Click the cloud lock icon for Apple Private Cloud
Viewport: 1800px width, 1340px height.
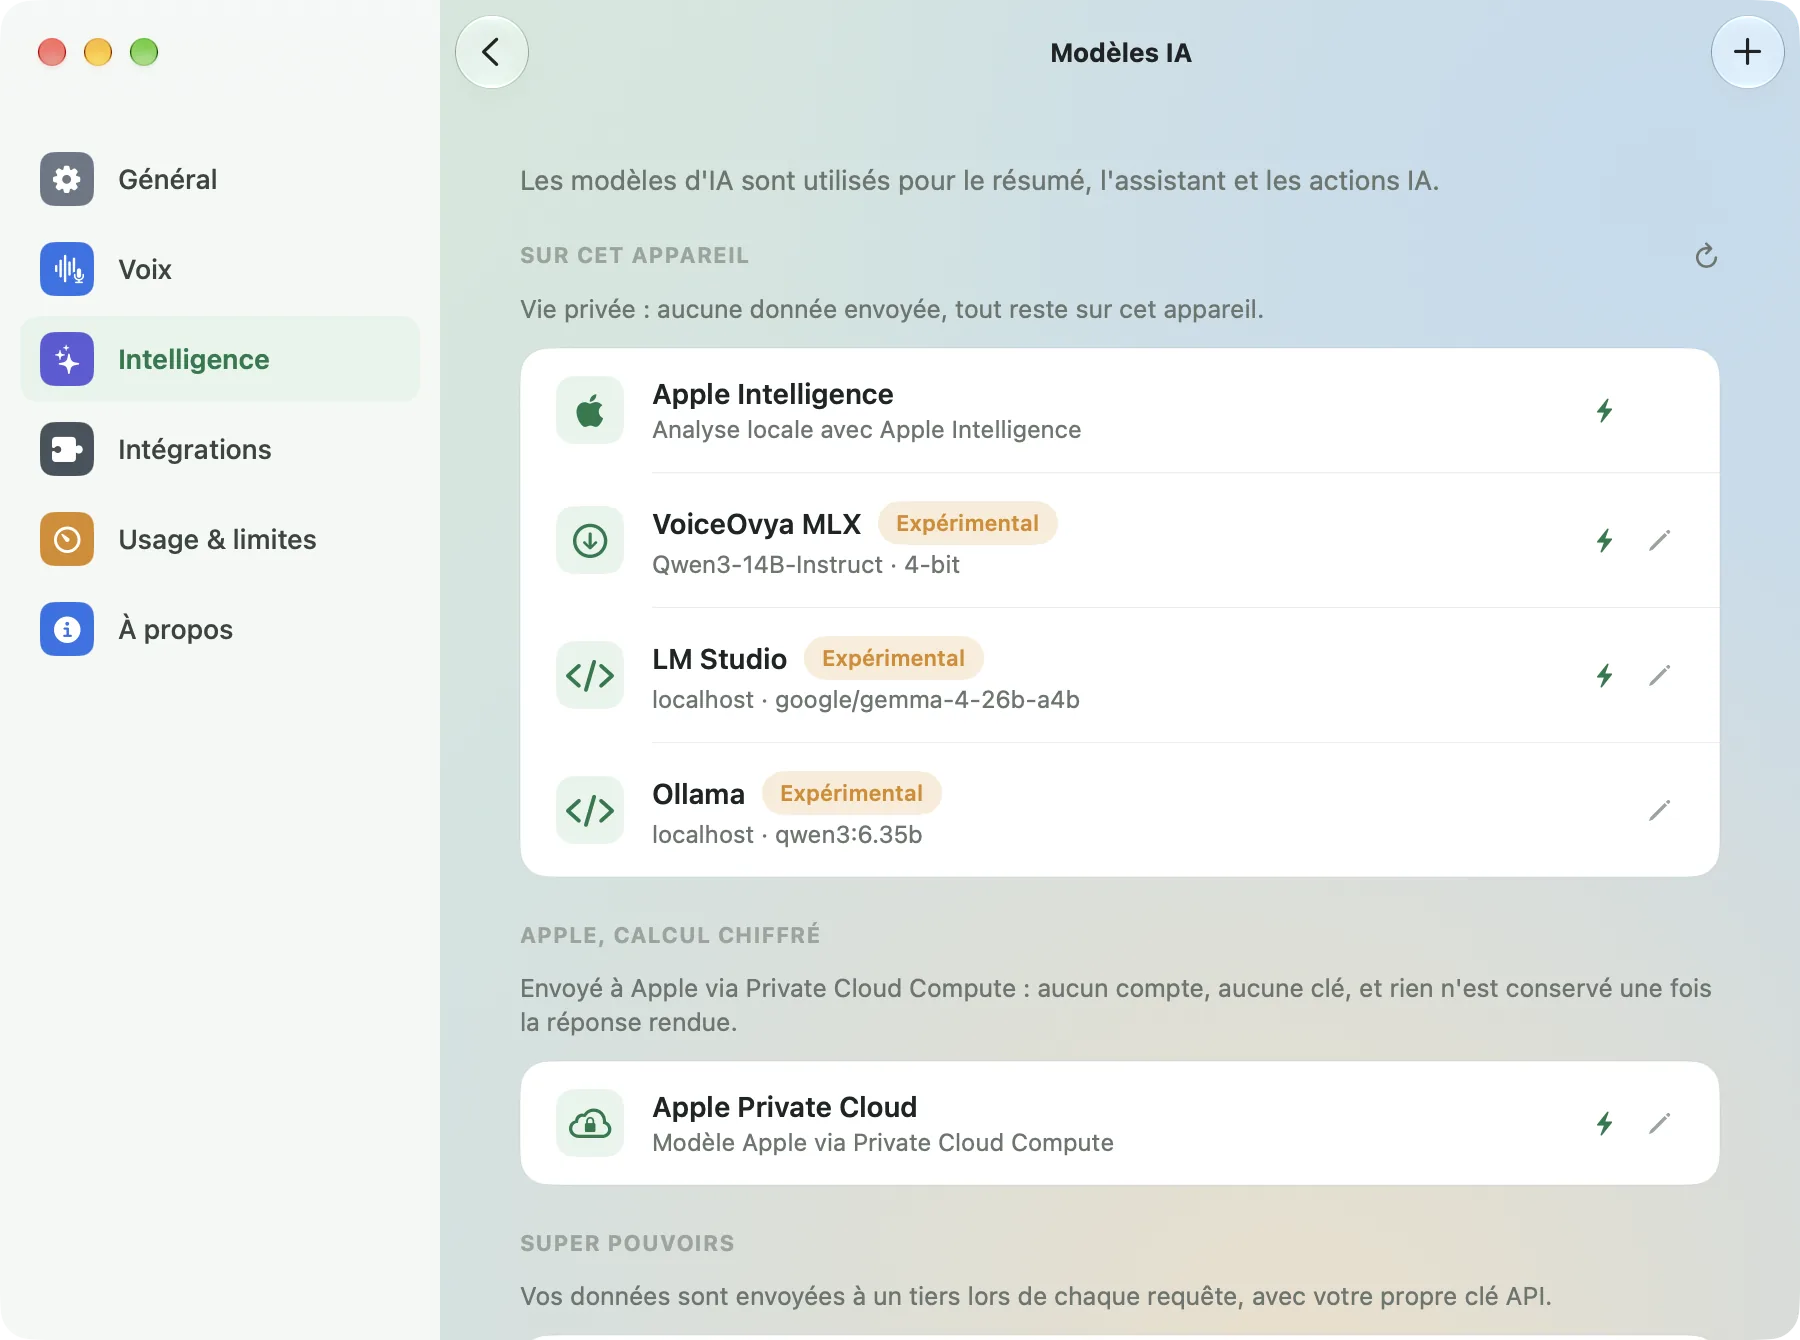tap(590, 1123)
